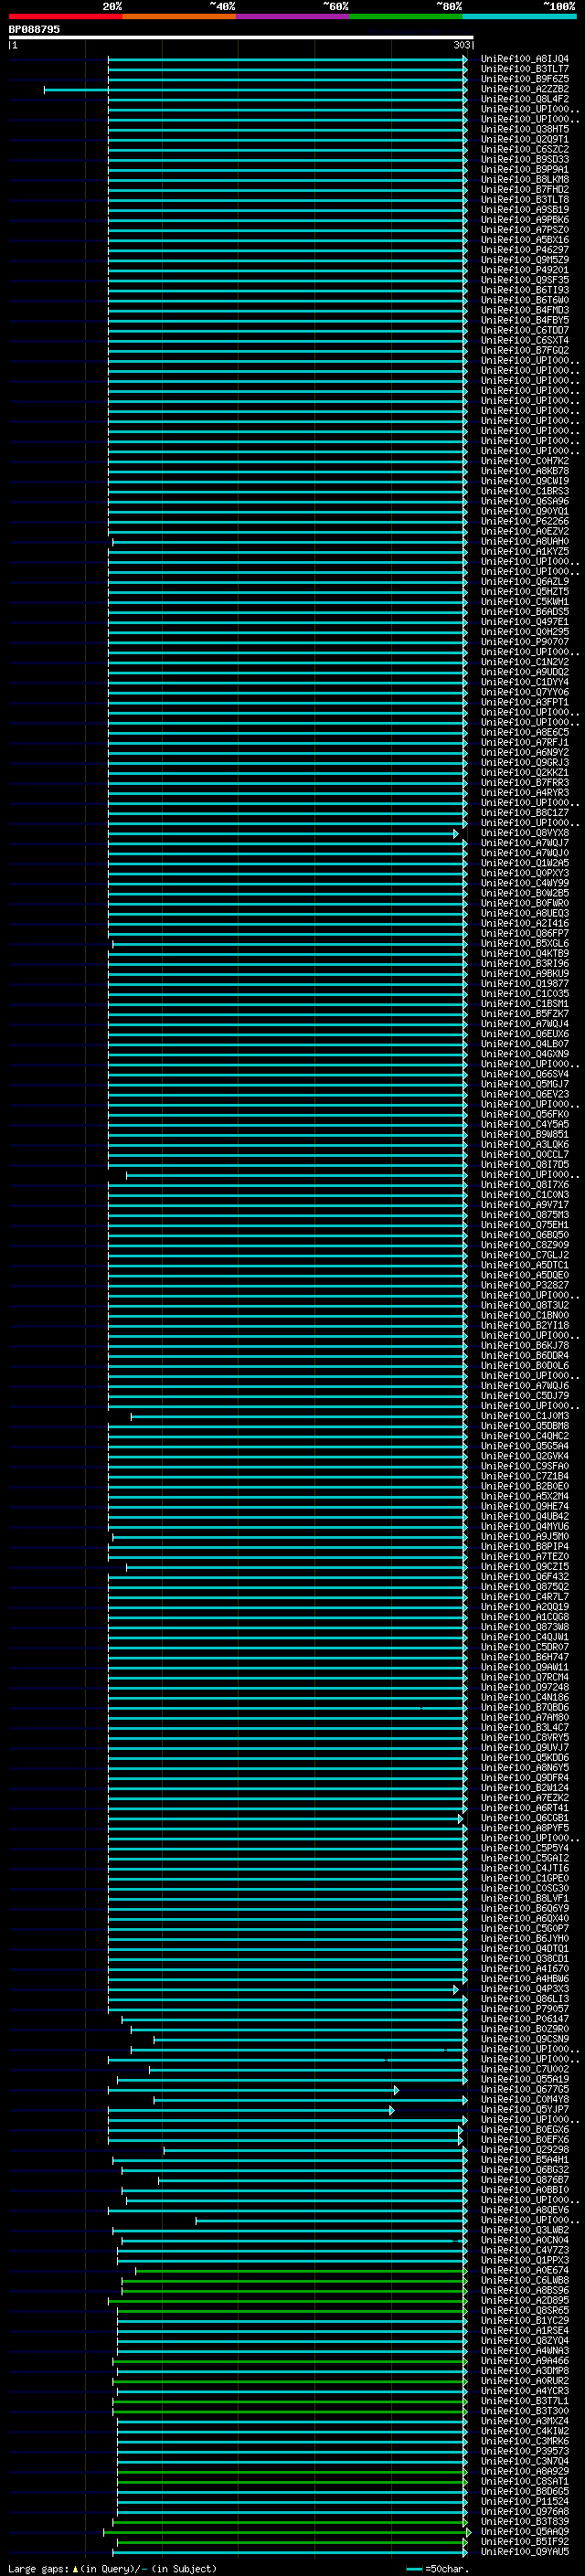Image resolution: width=585 pixels, height=2576 pixels.
Task: Click hit label UniRef100_P79057
Action: click(x=524, y=2009)
